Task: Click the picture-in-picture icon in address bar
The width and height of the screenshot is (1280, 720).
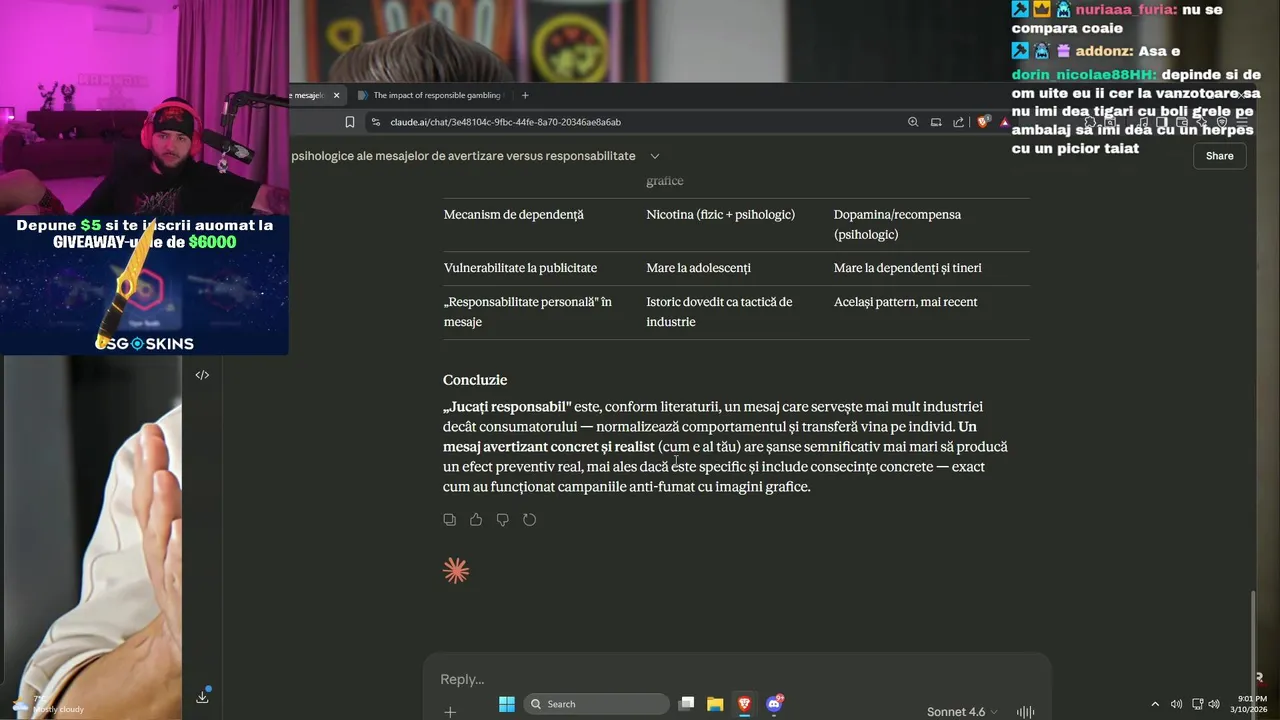Action: pyautogui.click(x=936, y=122)
